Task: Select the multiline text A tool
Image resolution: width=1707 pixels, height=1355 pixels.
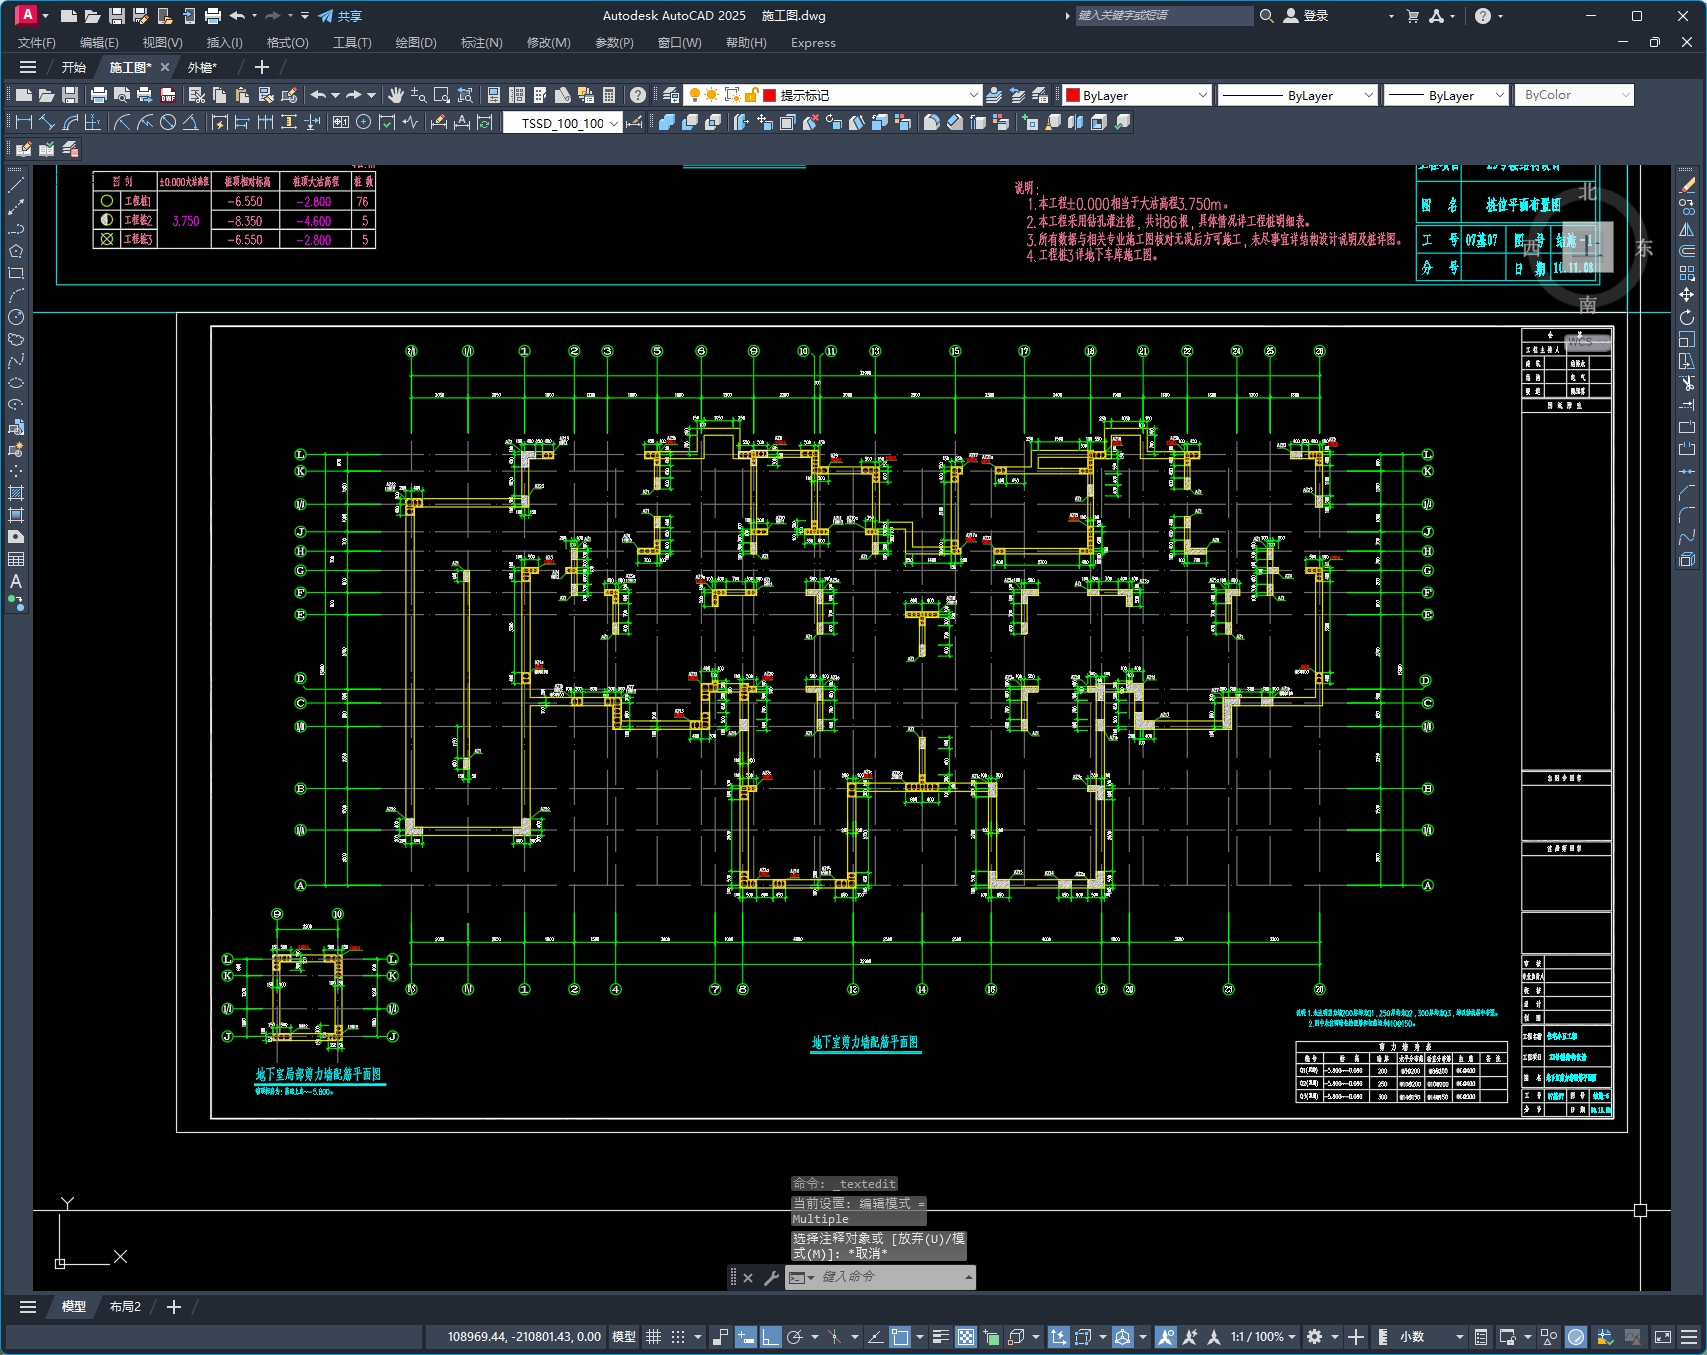Action: pos(16,581)
